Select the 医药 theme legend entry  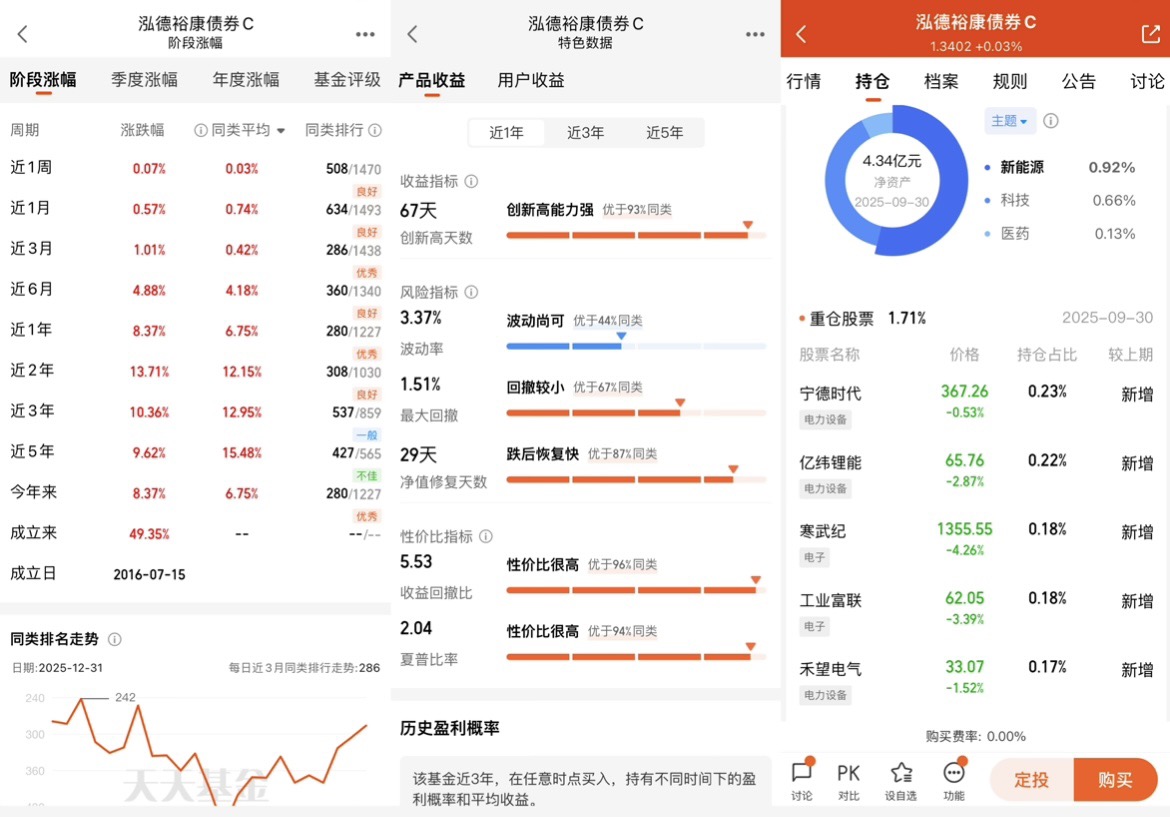pyautogui.click(x=1060, y=234)
